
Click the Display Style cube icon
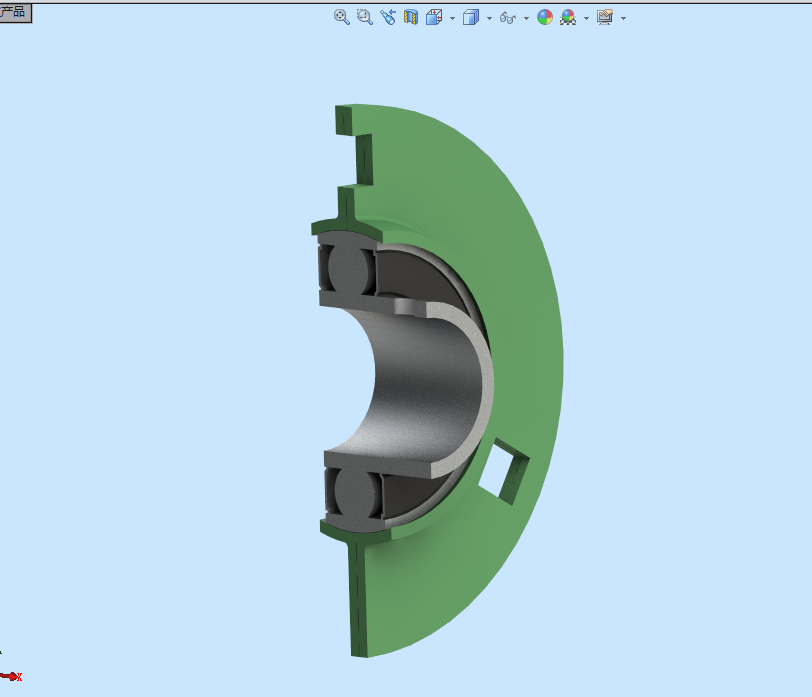[471, 17]
